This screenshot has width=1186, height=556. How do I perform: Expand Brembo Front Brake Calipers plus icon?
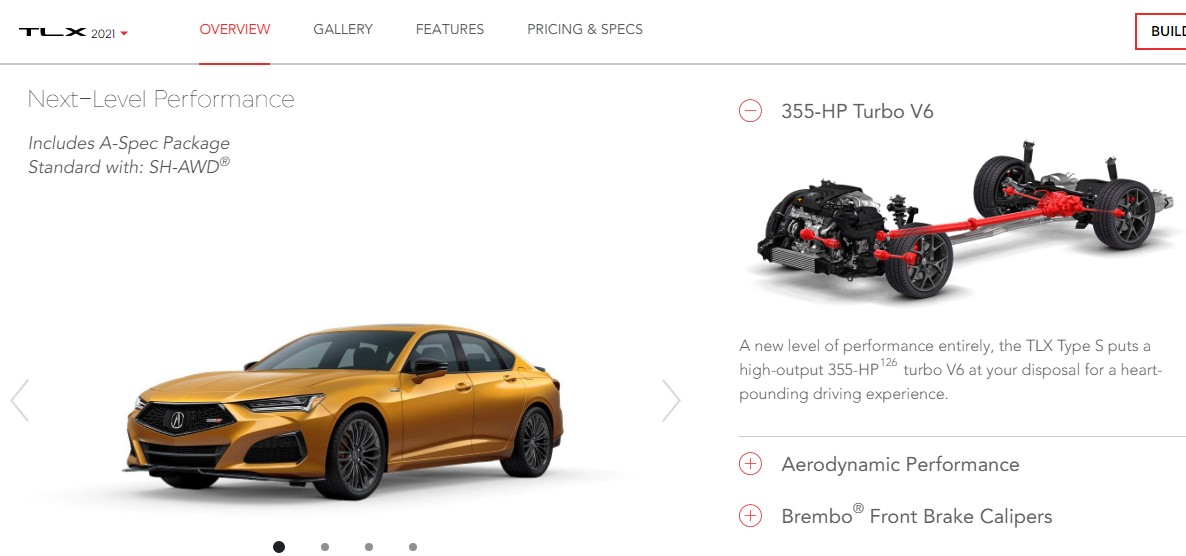[750, 517]
